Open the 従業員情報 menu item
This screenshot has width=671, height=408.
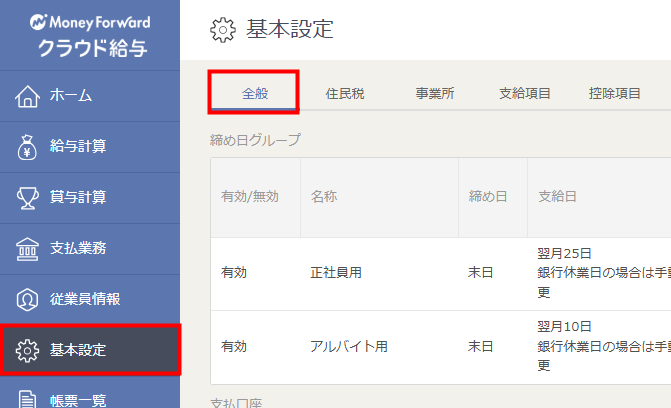point(85,299)
